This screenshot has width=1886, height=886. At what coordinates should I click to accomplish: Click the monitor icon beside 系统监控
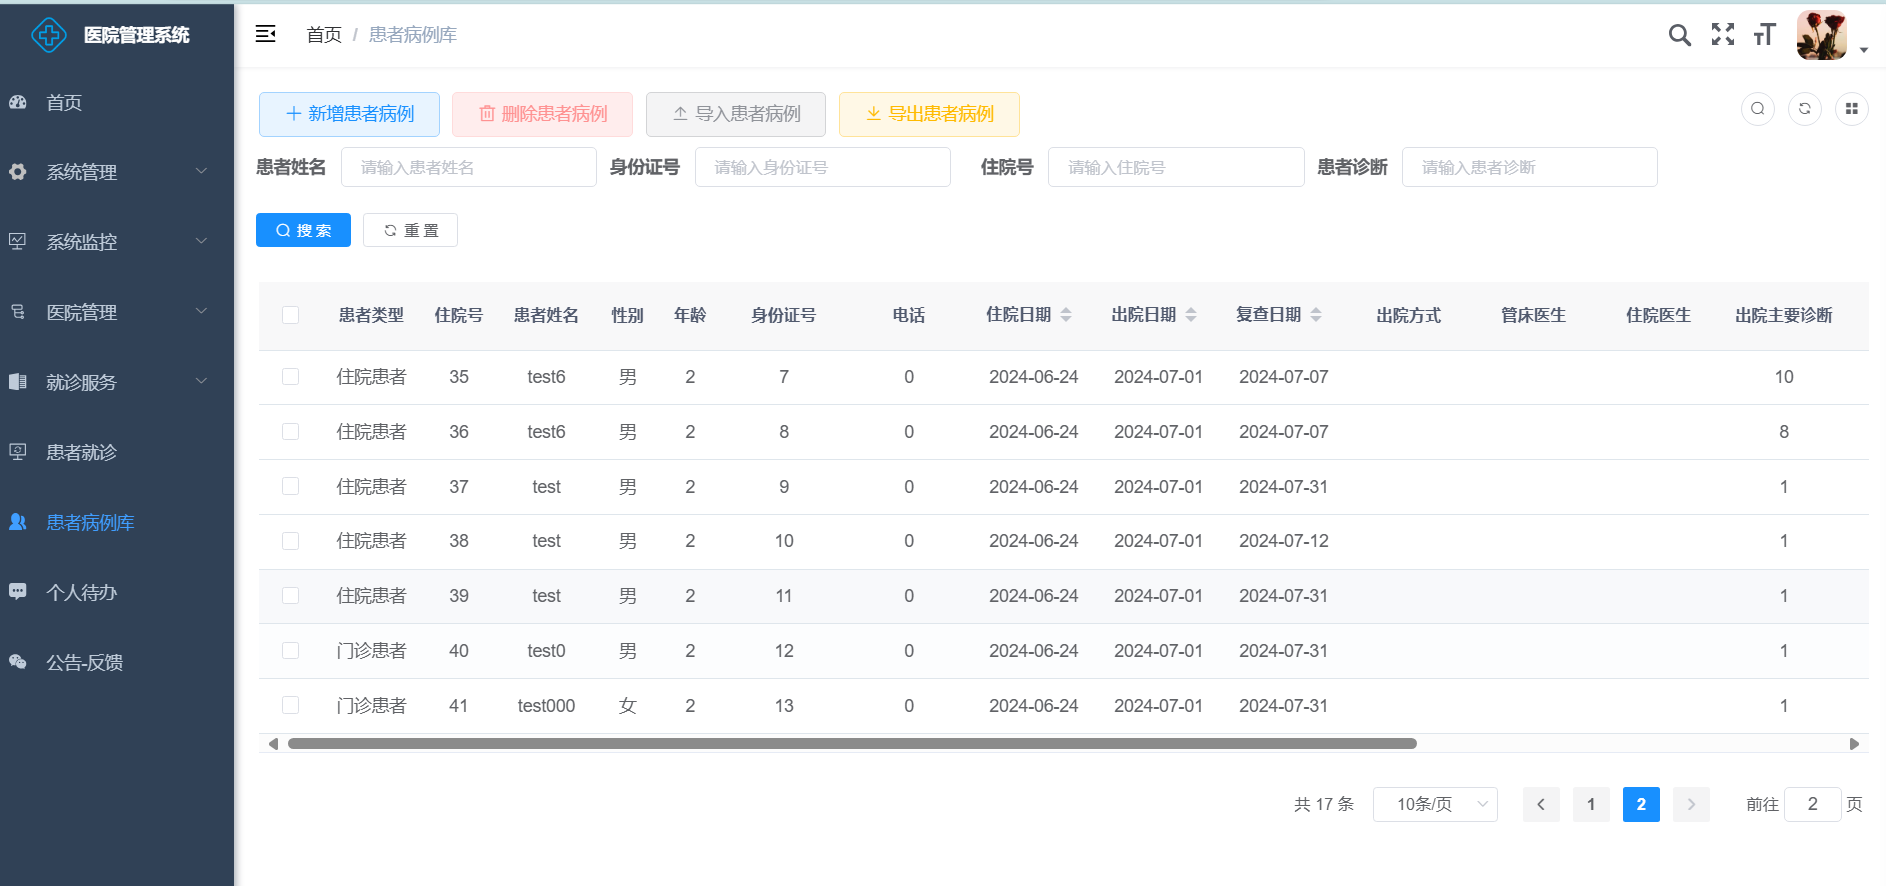tap(18, 241)
